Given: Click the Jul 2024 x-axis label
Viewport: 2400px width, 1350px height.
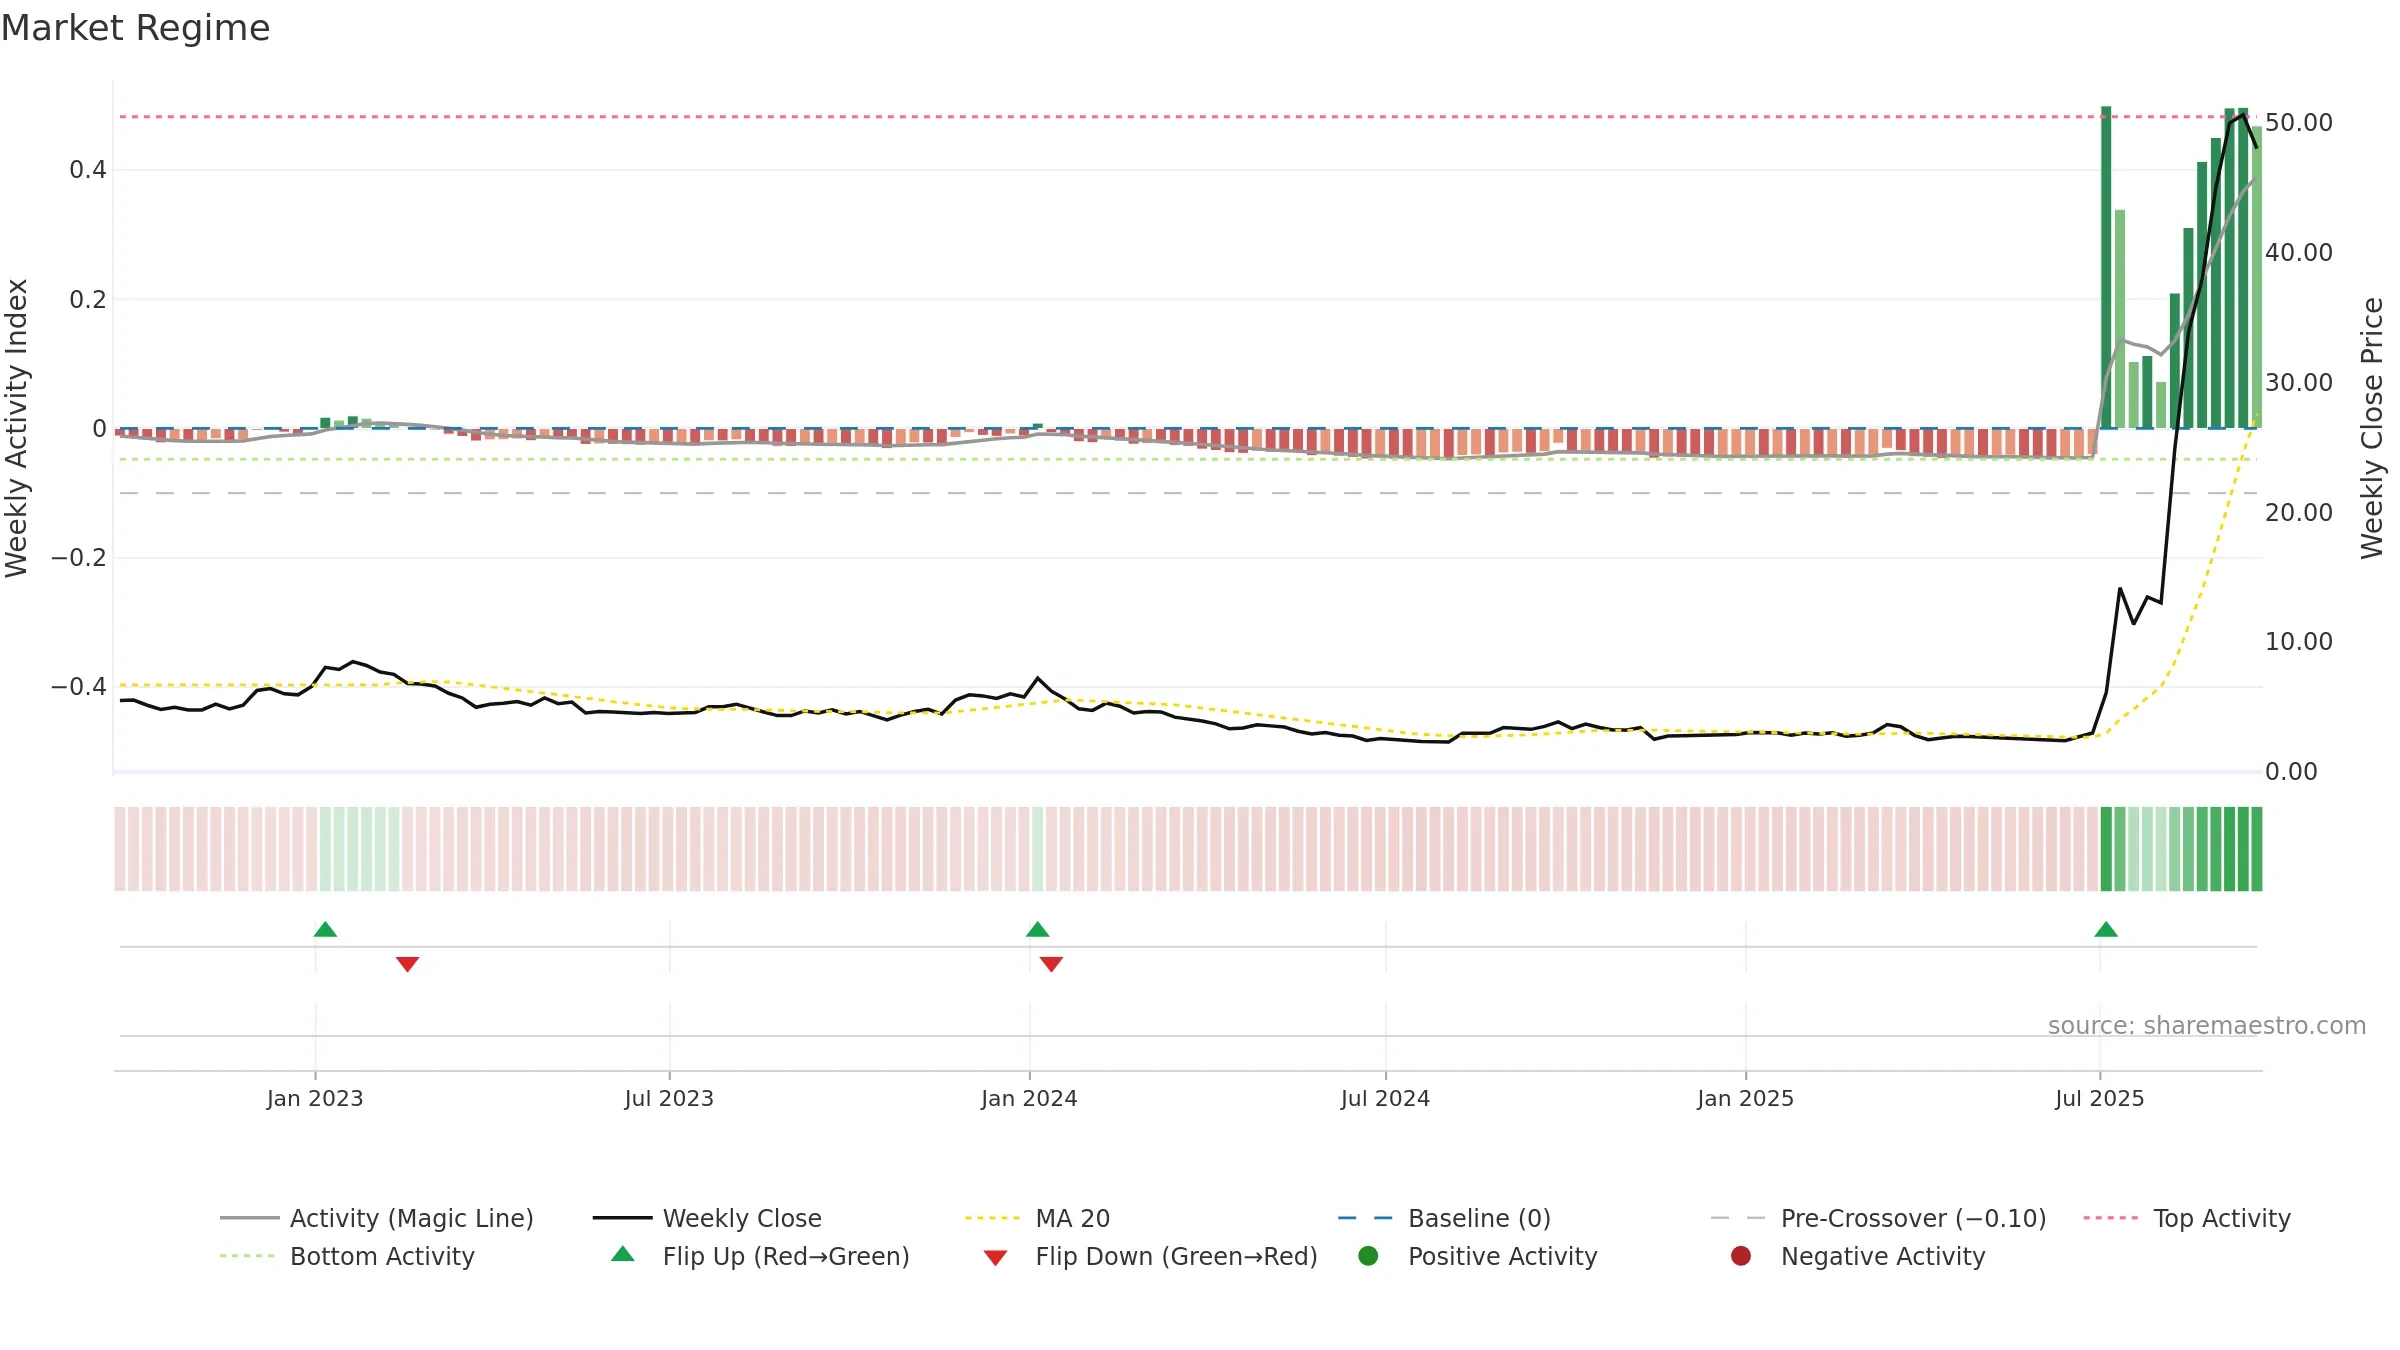Looking at the screenshot, I should point(1385,1098).
